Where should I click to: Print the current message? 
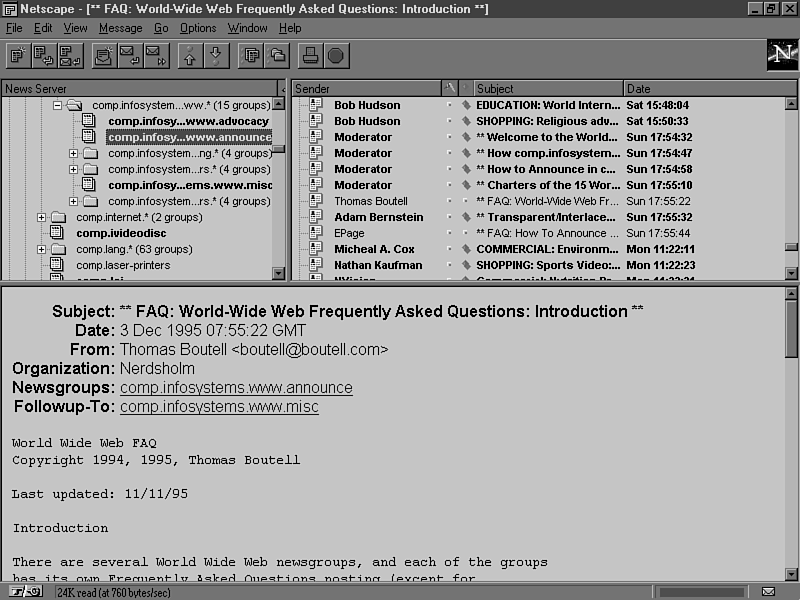point(310,56)
